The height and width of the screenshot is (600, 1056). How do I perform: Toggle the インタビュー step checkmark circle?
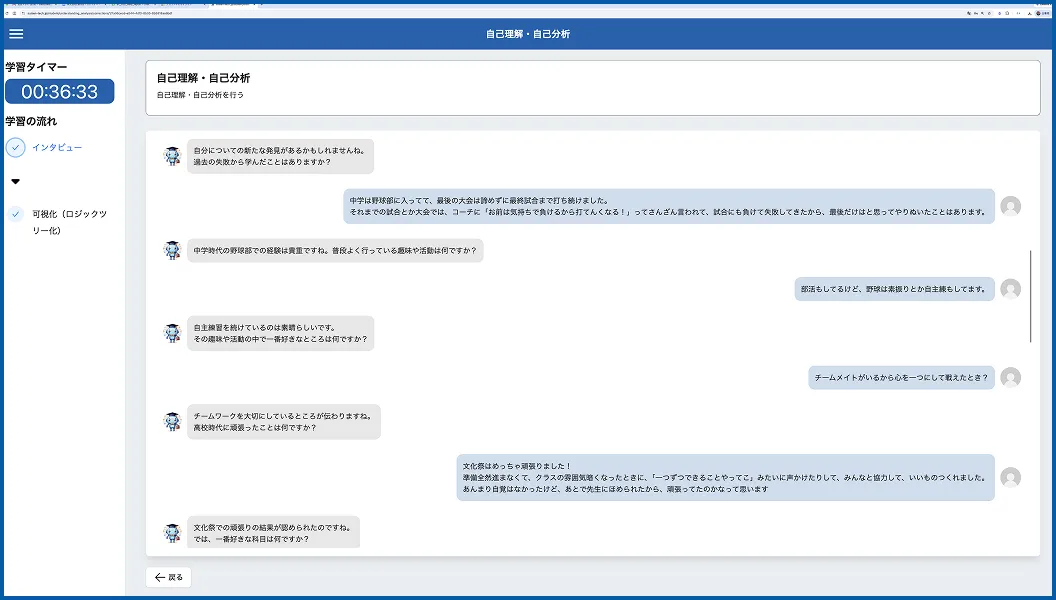15,147
